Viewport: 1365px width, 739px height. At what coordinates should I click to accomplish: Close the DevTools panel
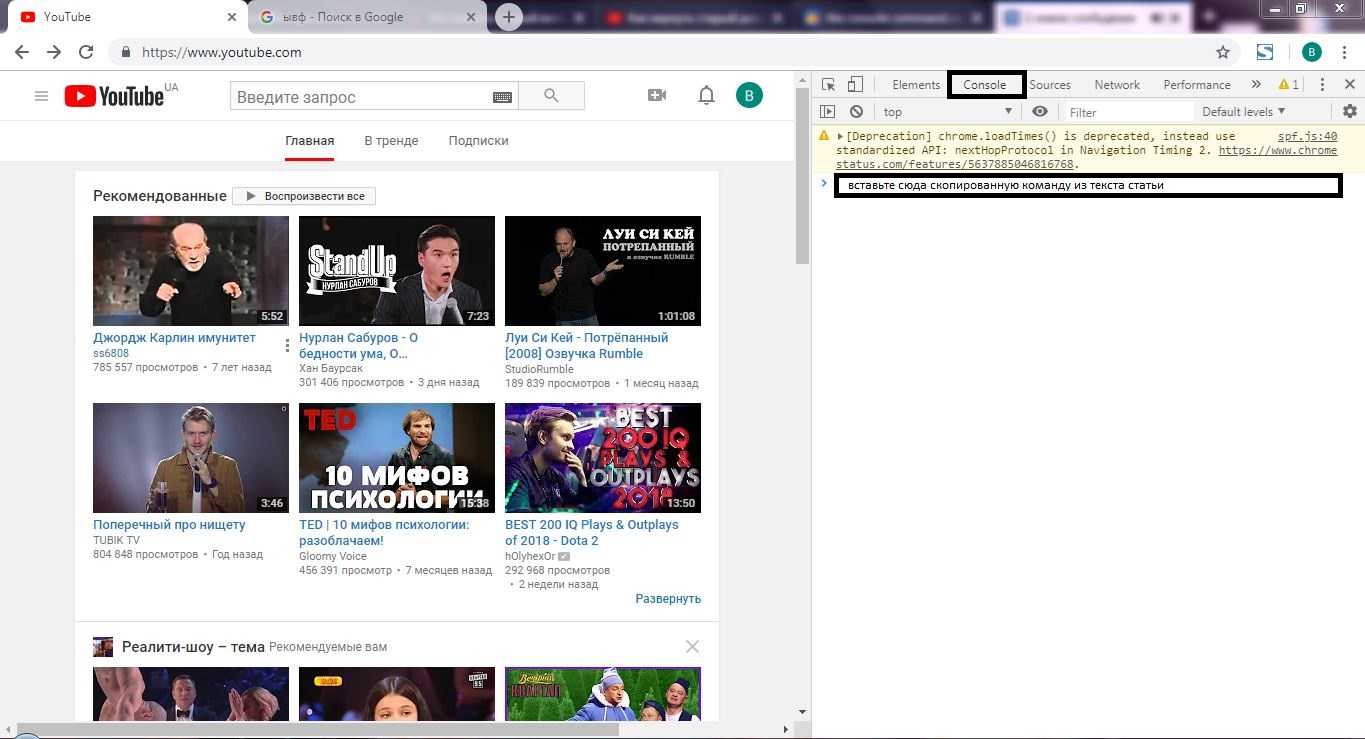[x=1349, y=85]
